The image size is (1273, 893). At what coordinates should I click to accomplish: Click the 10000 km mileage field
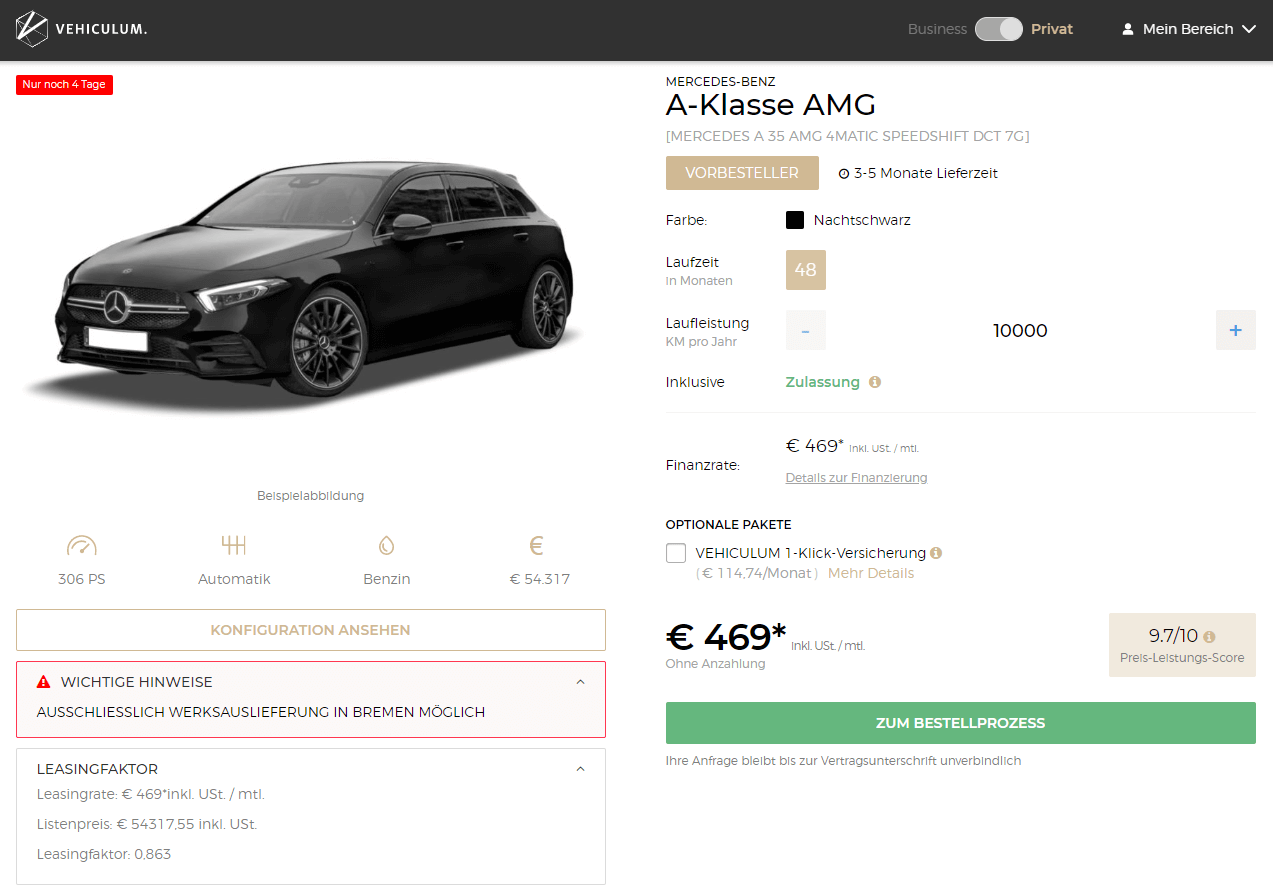[x=1020, y=331]
